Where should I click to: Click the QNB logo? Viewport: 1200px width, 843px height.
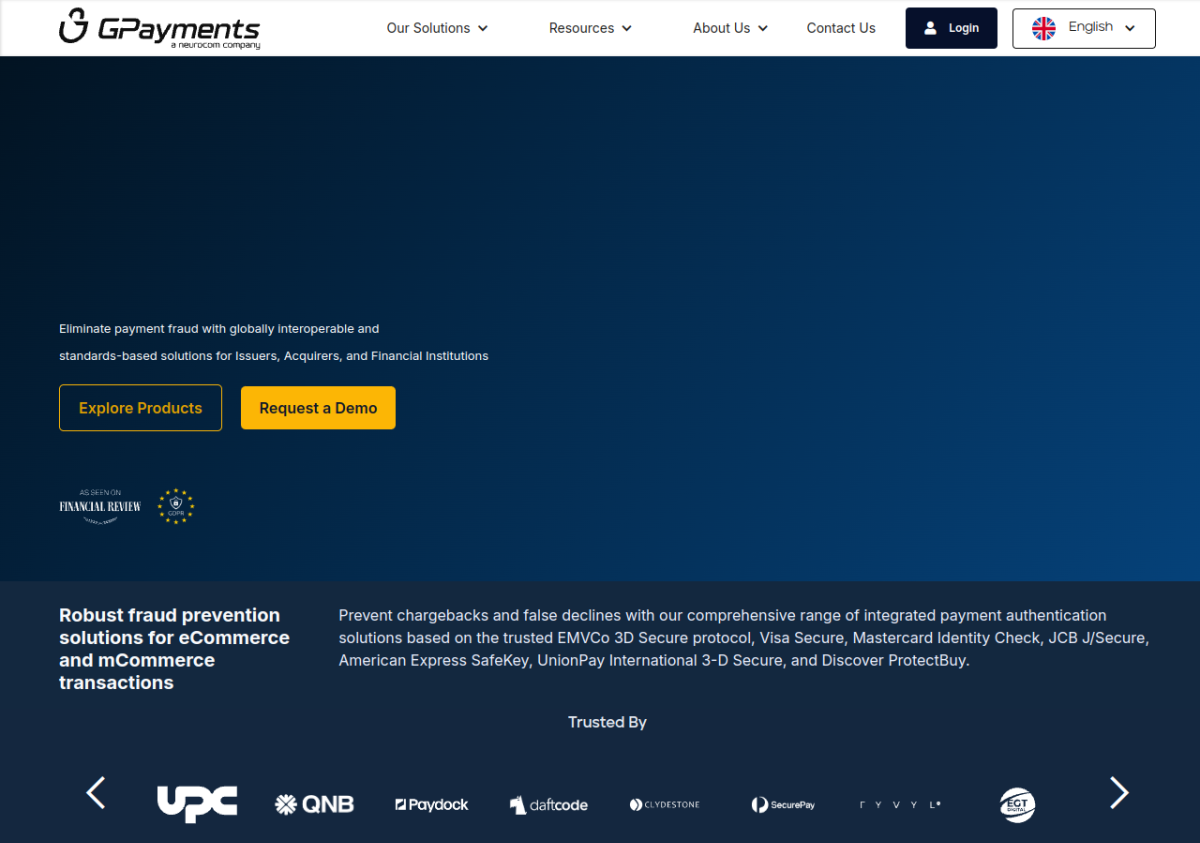point(314,804)
